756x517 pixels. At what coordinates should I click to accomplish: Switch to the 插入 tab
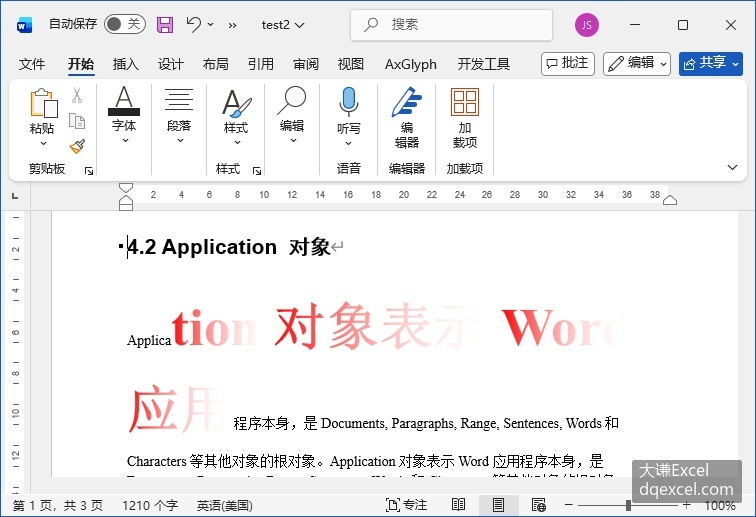pos(125,64)
